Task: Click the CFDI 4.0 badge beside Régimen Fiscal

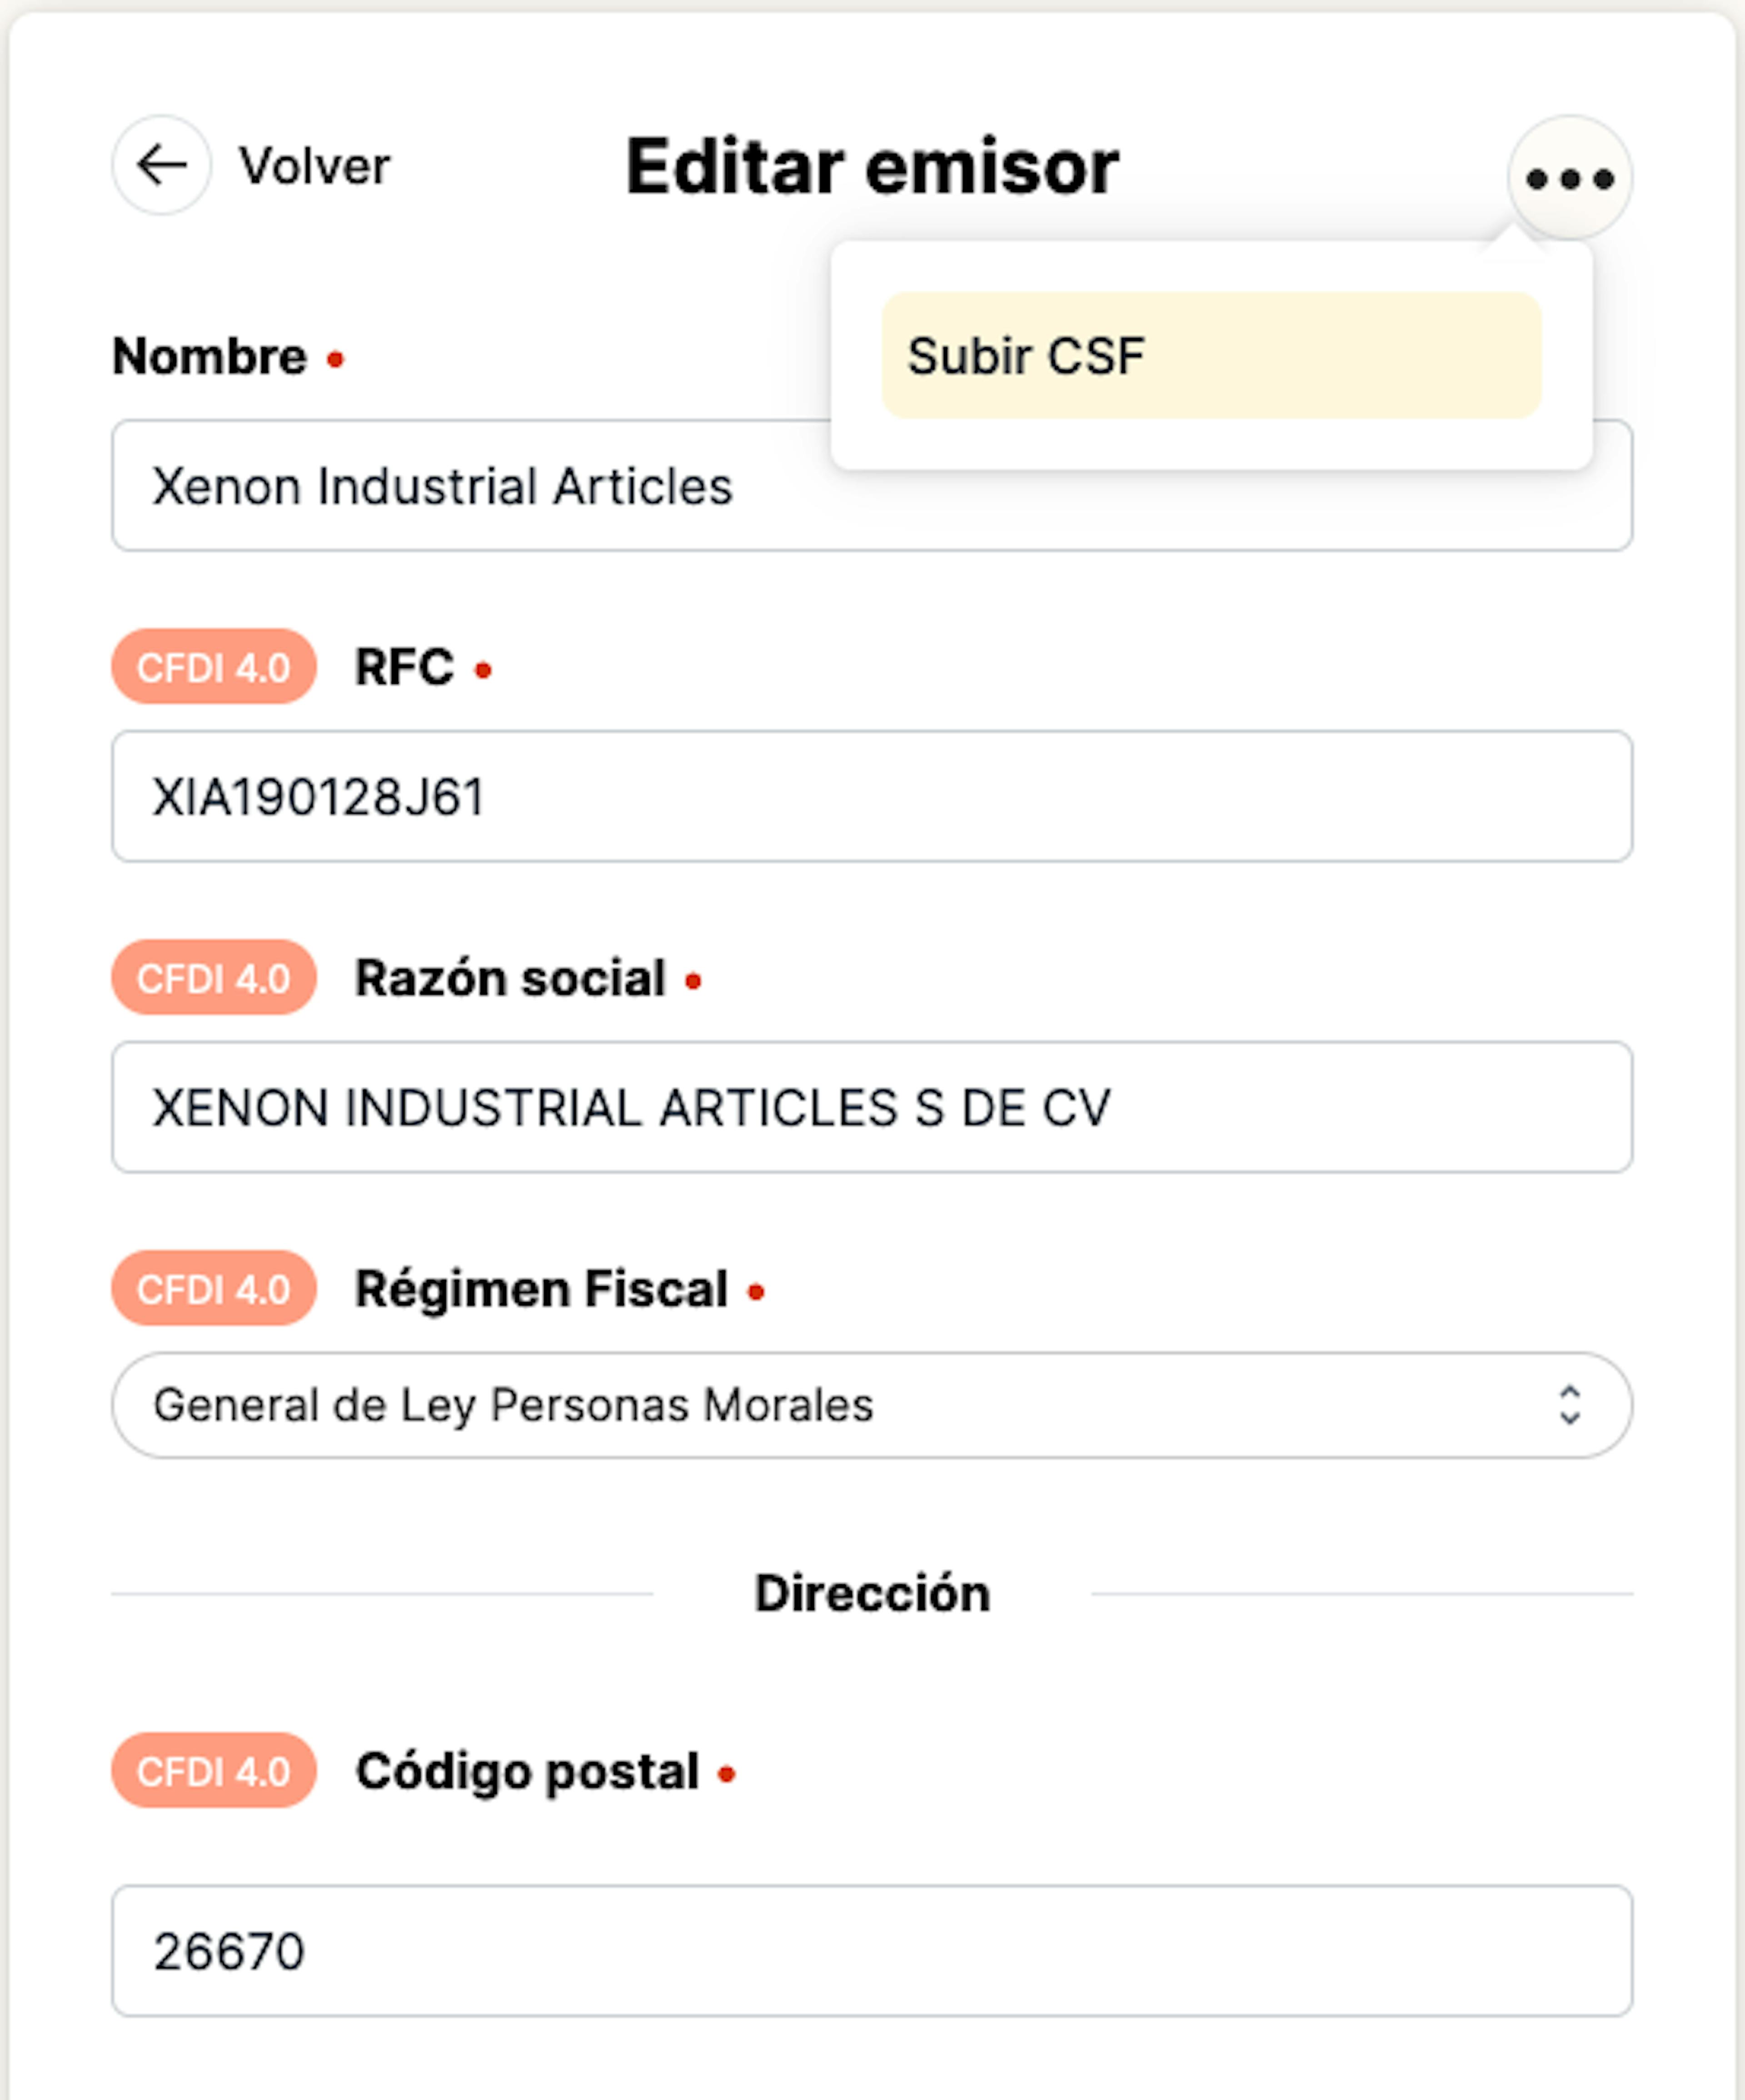Action: coord(214,1289)
